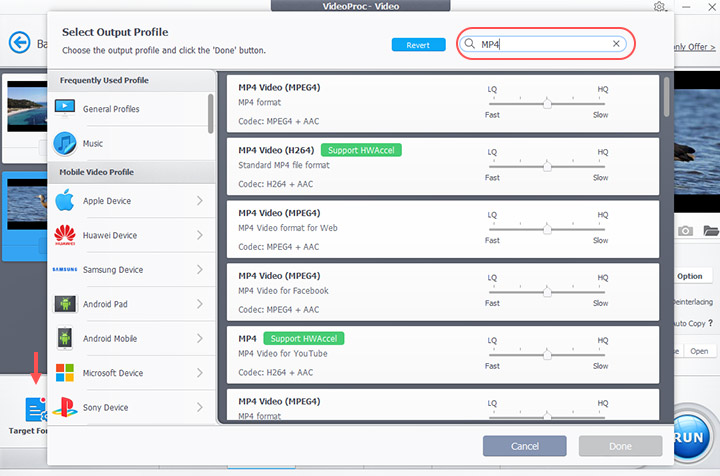
Task: Click the profile results scrollbar
Action: (666, 97)
